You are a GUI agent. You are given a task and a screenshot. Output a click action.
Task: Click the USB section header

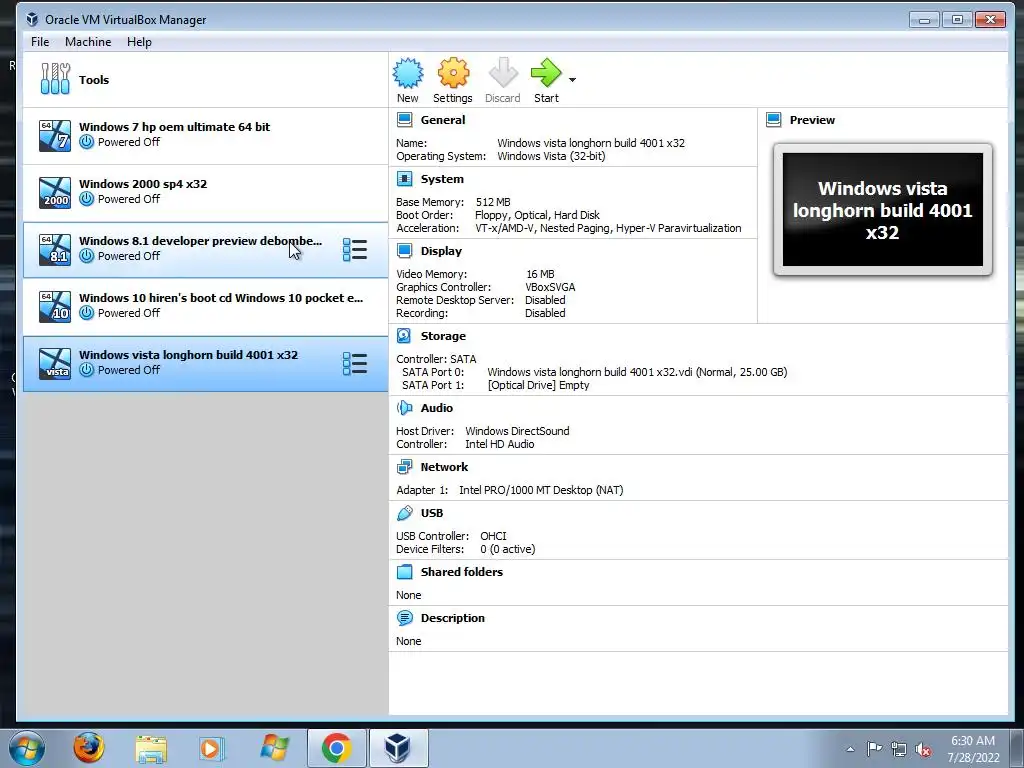pos(432,513)
